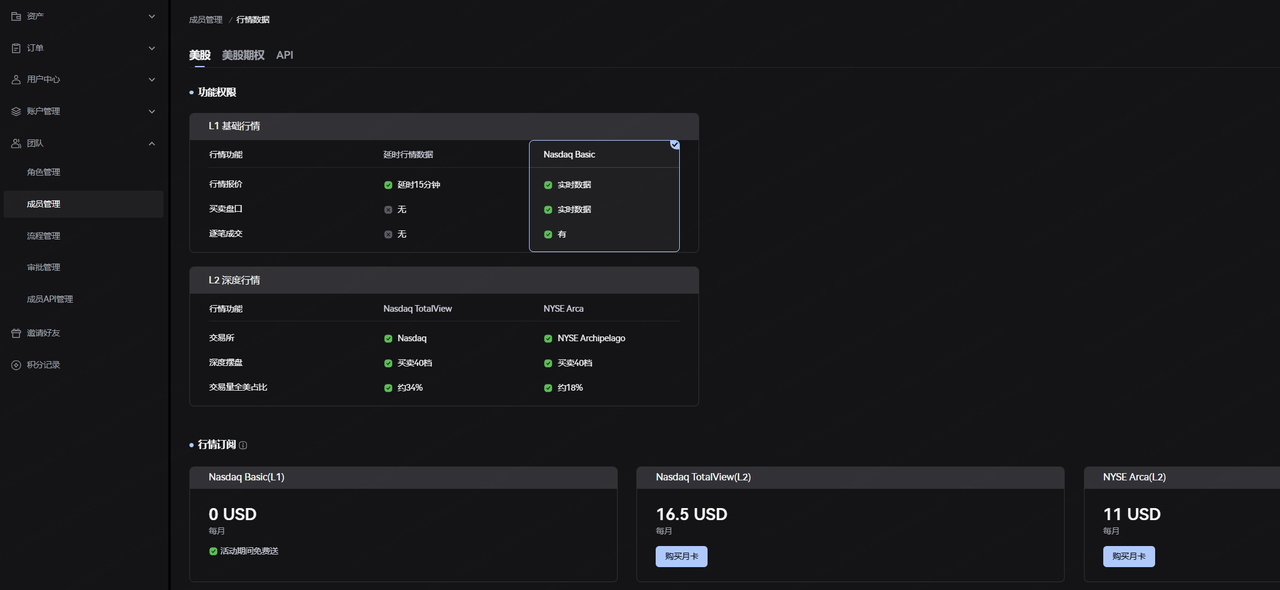Click green check beside 活动期间免费送
This screenshot has width=1280, height=590.
213,551
